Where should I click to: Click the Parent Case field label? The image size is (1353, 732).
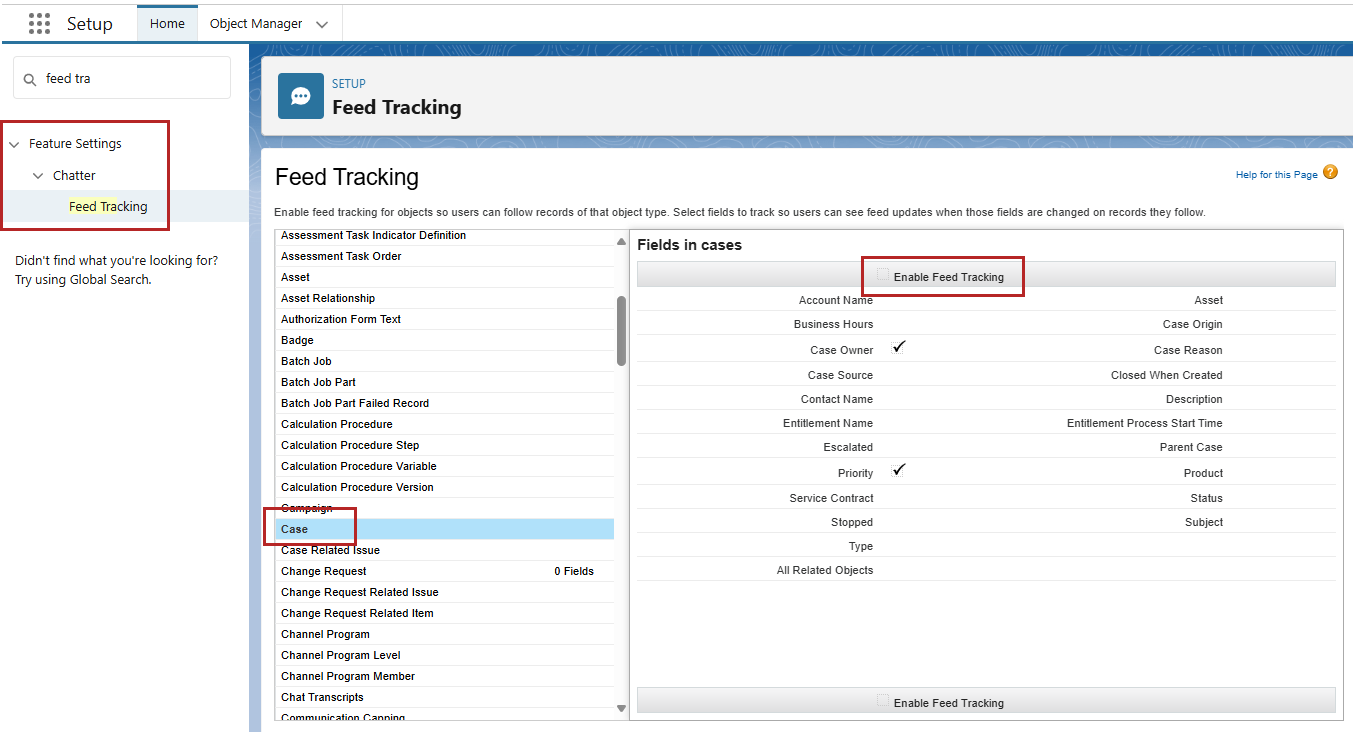[x=1191, y=447]
